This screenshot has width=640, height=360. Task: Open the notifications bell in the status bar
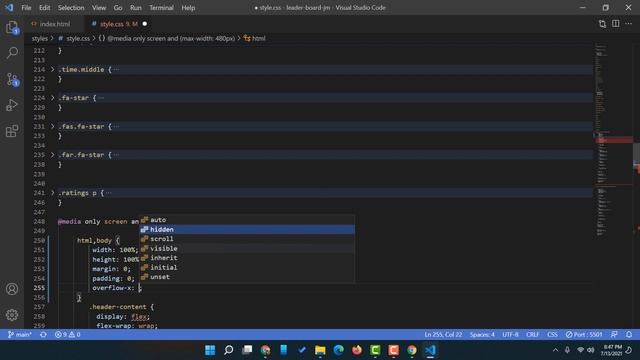(x=629, y=334)
